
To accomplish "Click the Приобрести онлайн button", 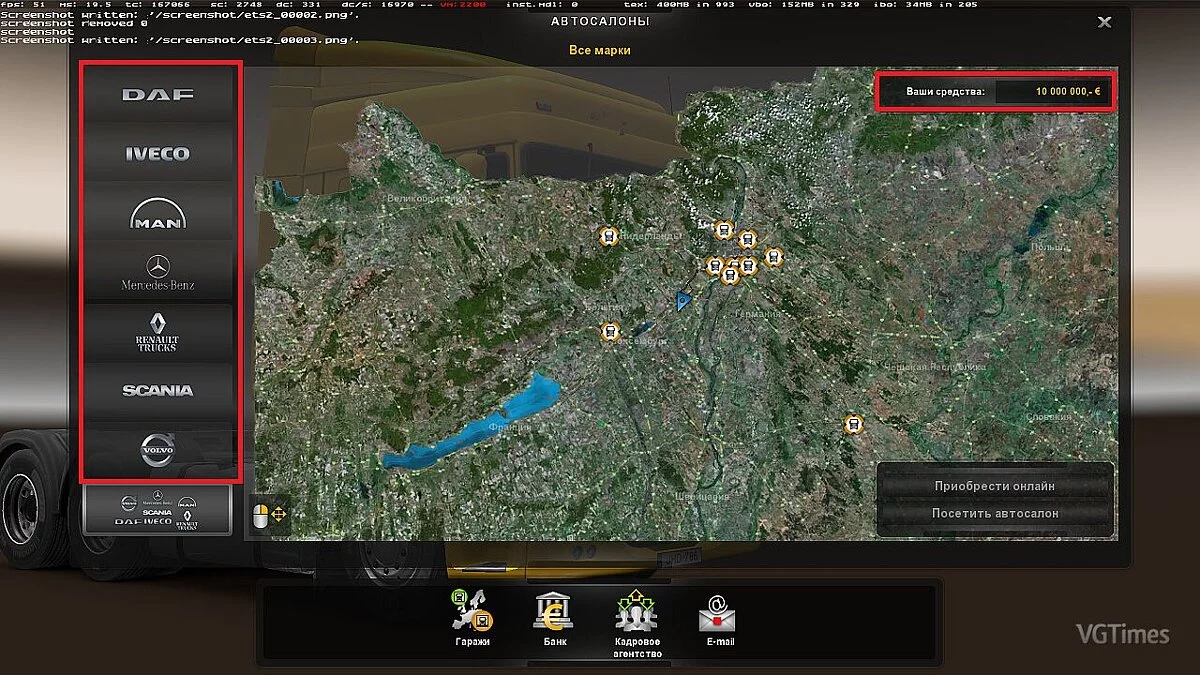I will pos(994,487).
